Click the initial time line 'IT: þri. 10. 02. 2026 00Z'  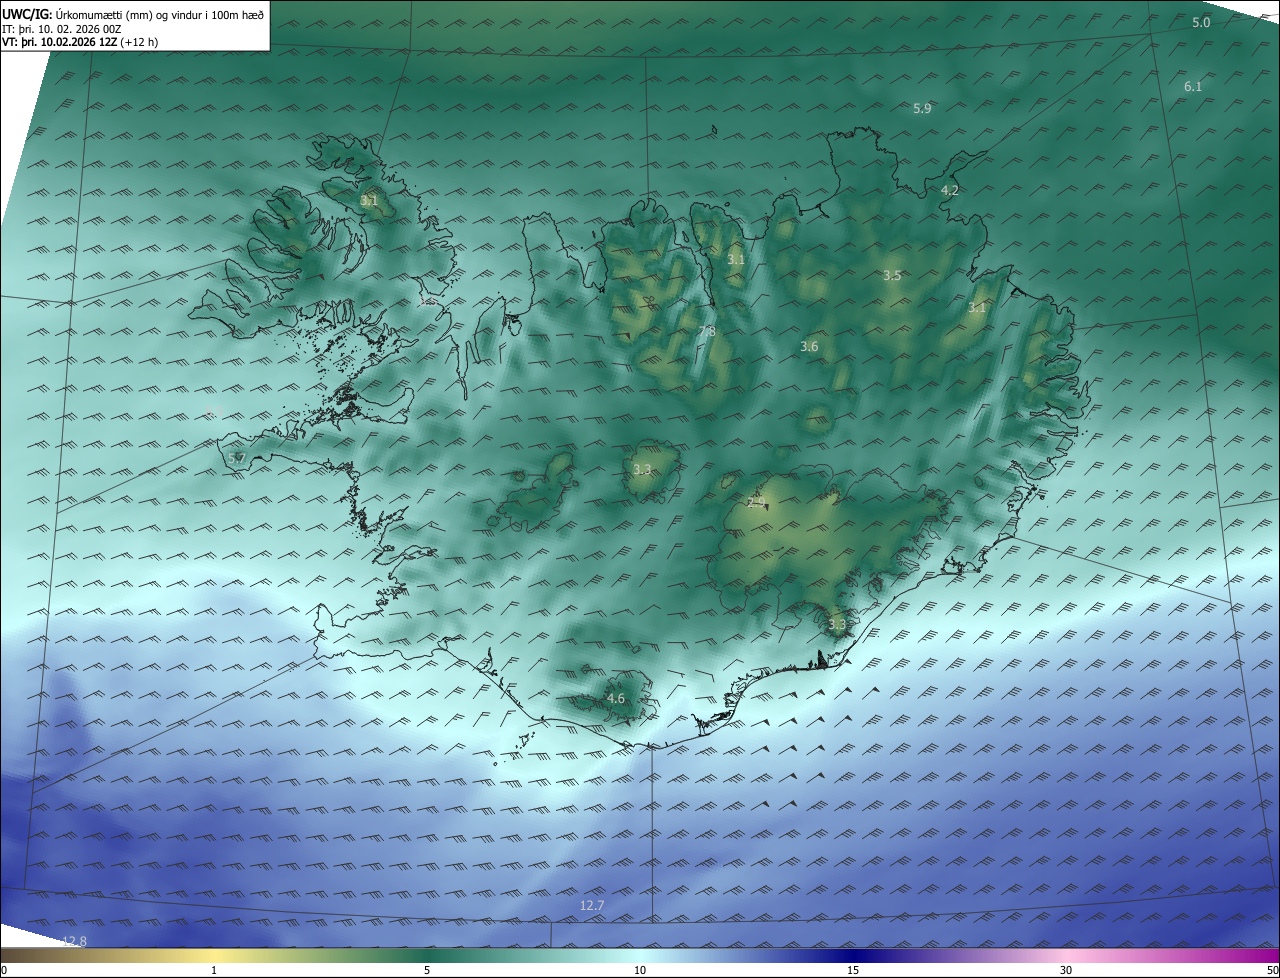coord(62,29)
